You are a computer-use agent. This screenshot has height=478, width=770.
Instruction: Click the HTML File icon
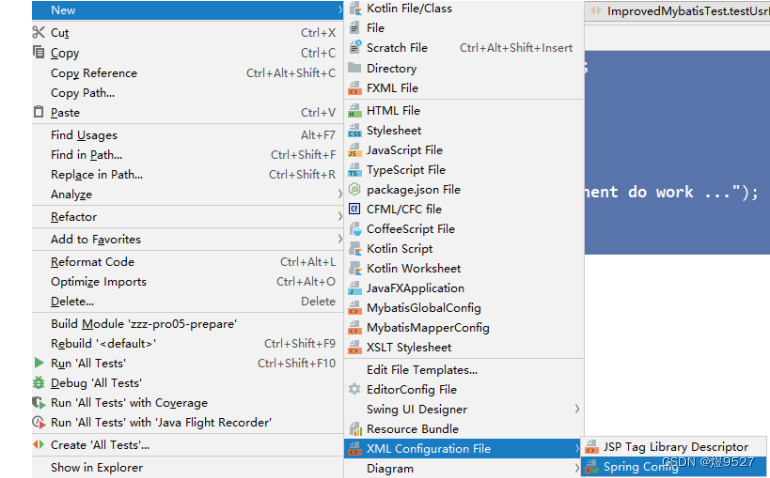(x=355, y=111)
